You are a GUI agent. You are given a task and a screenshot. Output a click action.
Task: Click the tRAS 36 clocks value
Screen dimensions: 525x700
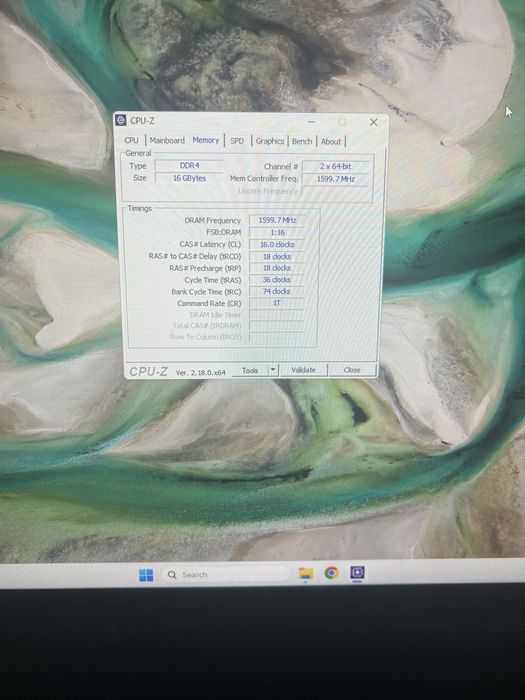coord(277,279)
